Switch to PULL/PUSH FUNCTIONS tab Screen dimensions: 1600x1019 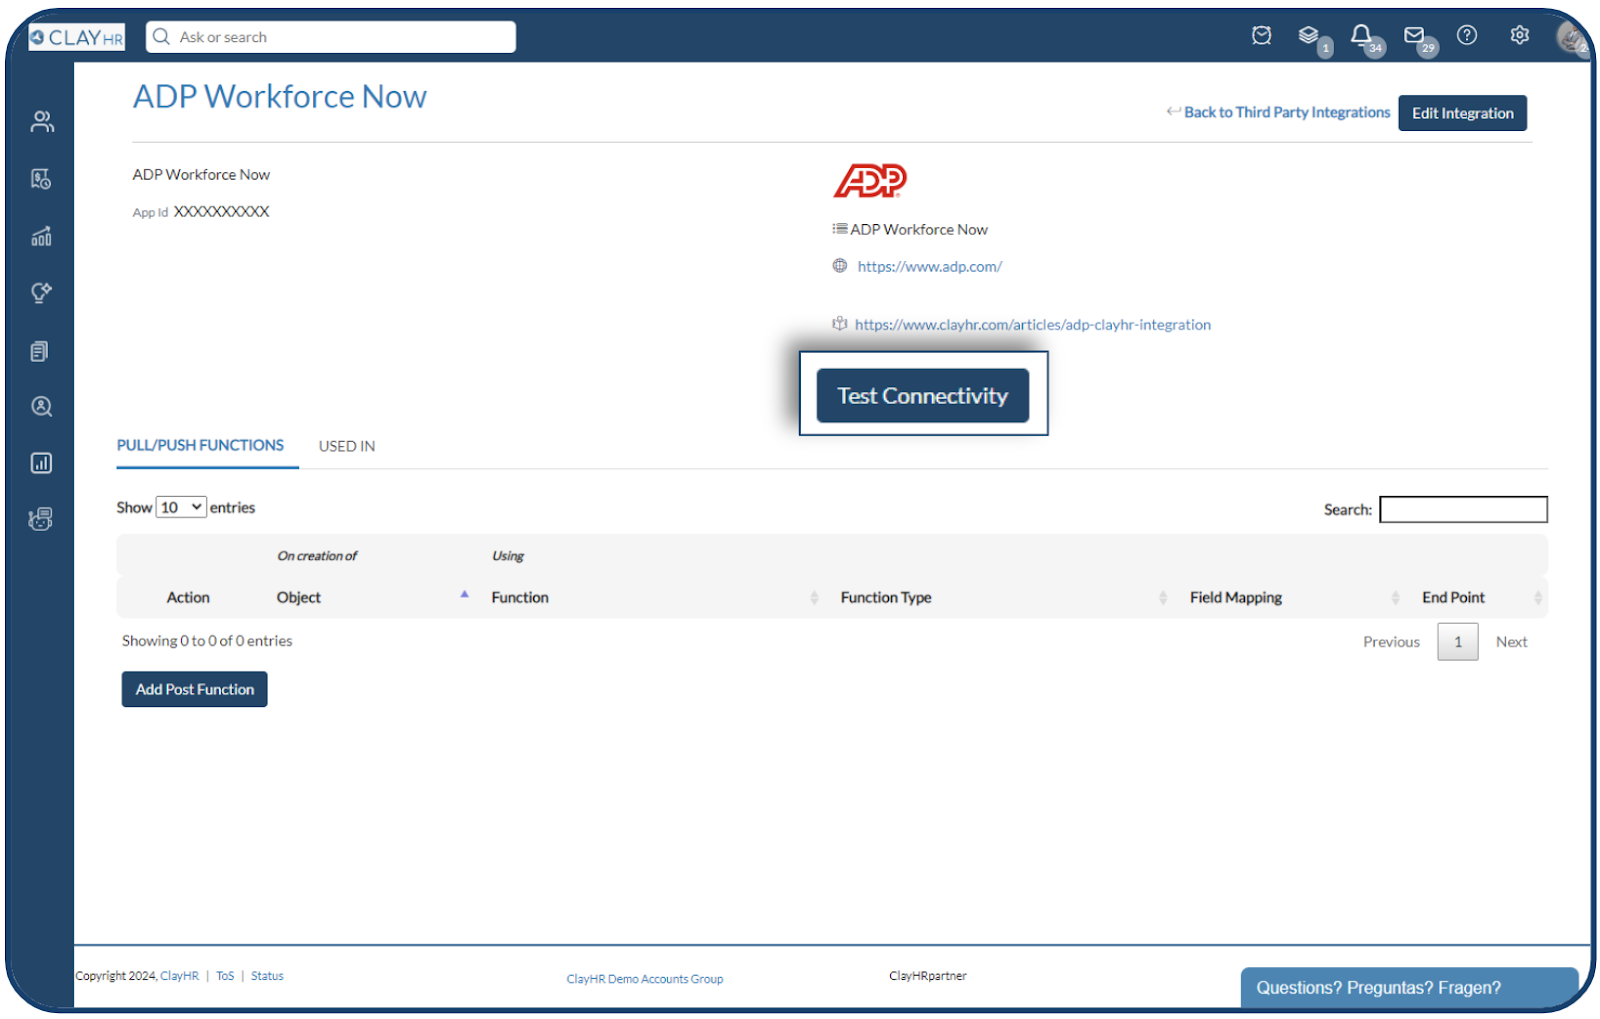click(200, 445)
